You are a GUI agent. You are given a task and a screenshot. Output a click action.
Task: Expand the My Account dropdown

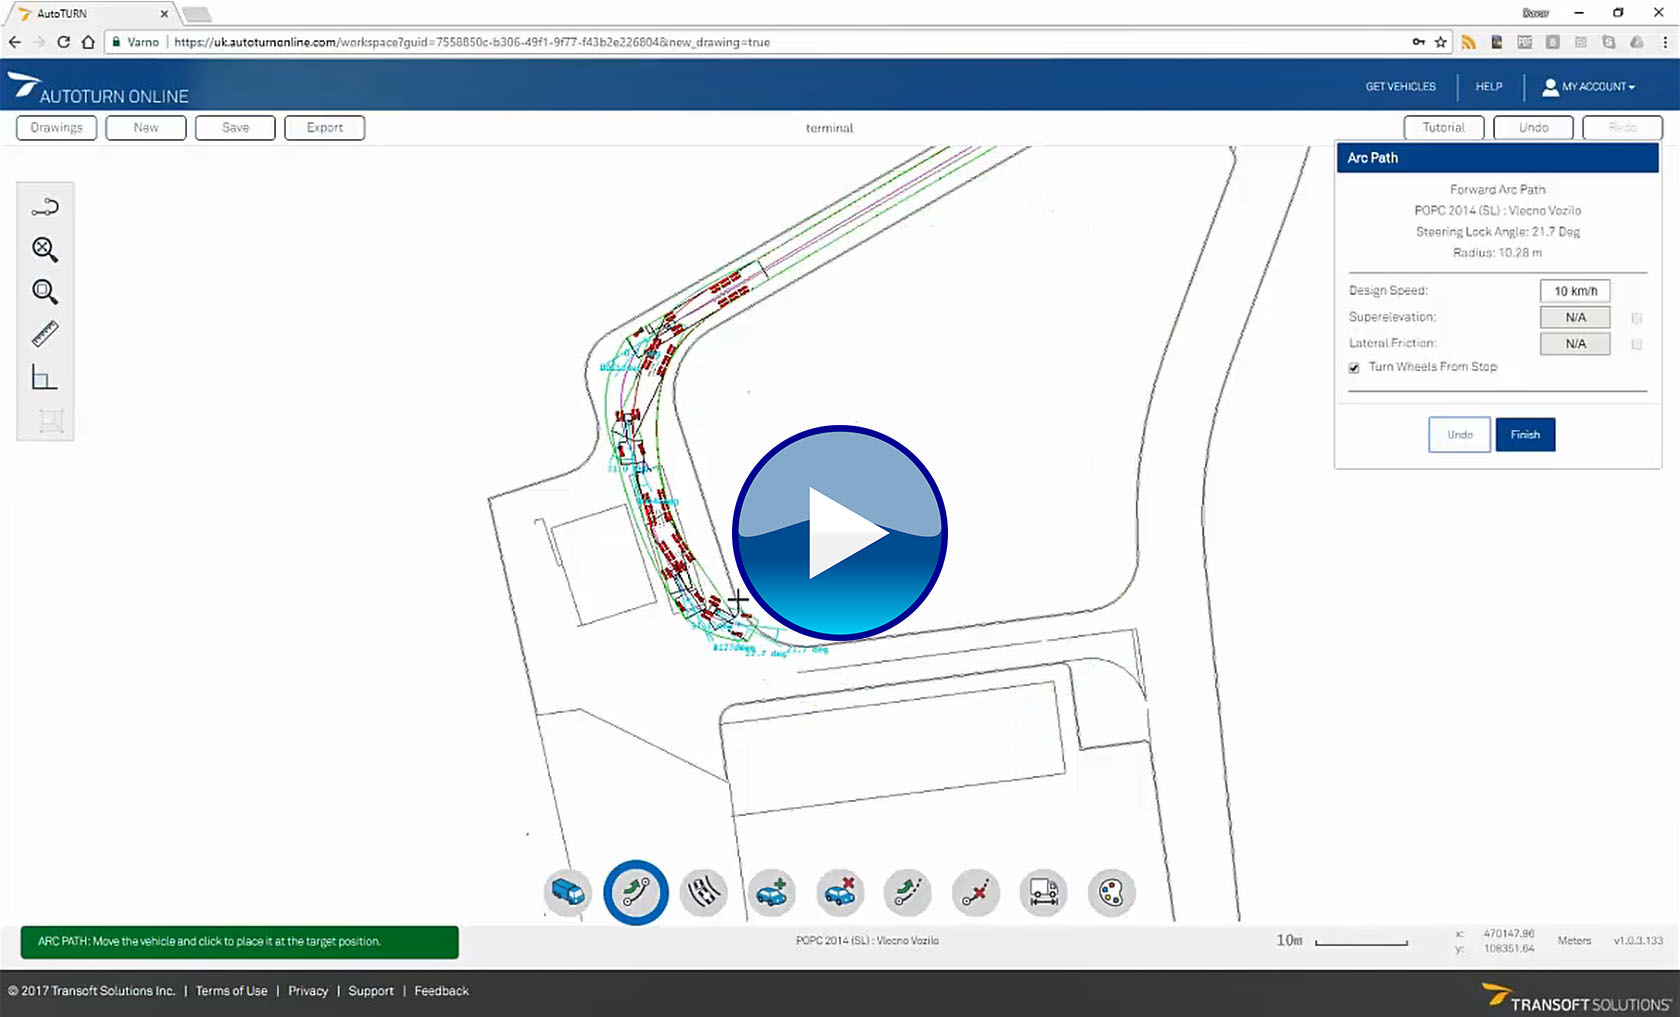pos(1588,87)
